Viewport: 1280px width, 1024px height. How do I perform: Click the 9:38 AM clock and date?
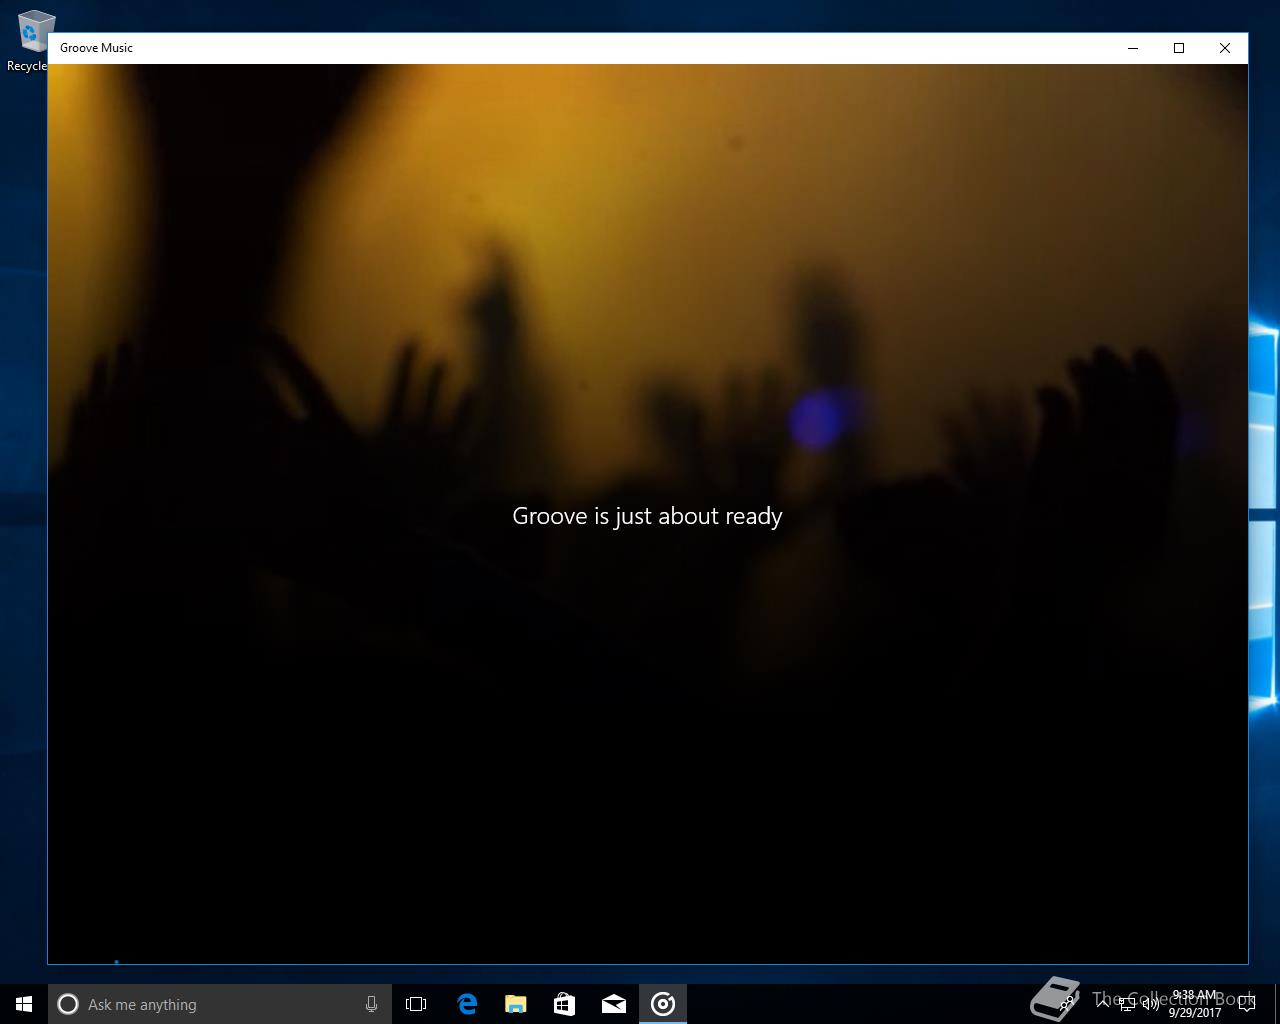coord(1195,1004)
